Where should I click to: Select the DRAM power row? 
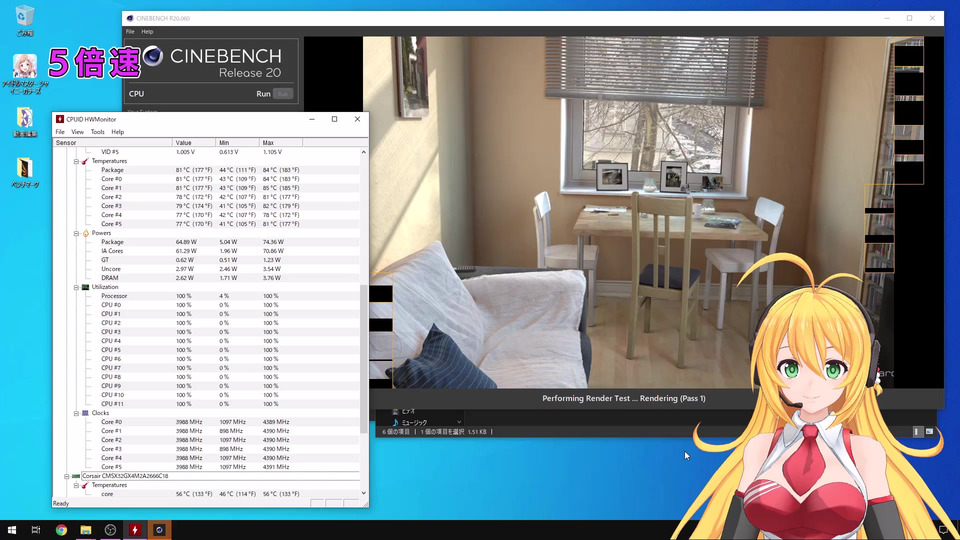[206, 278]
